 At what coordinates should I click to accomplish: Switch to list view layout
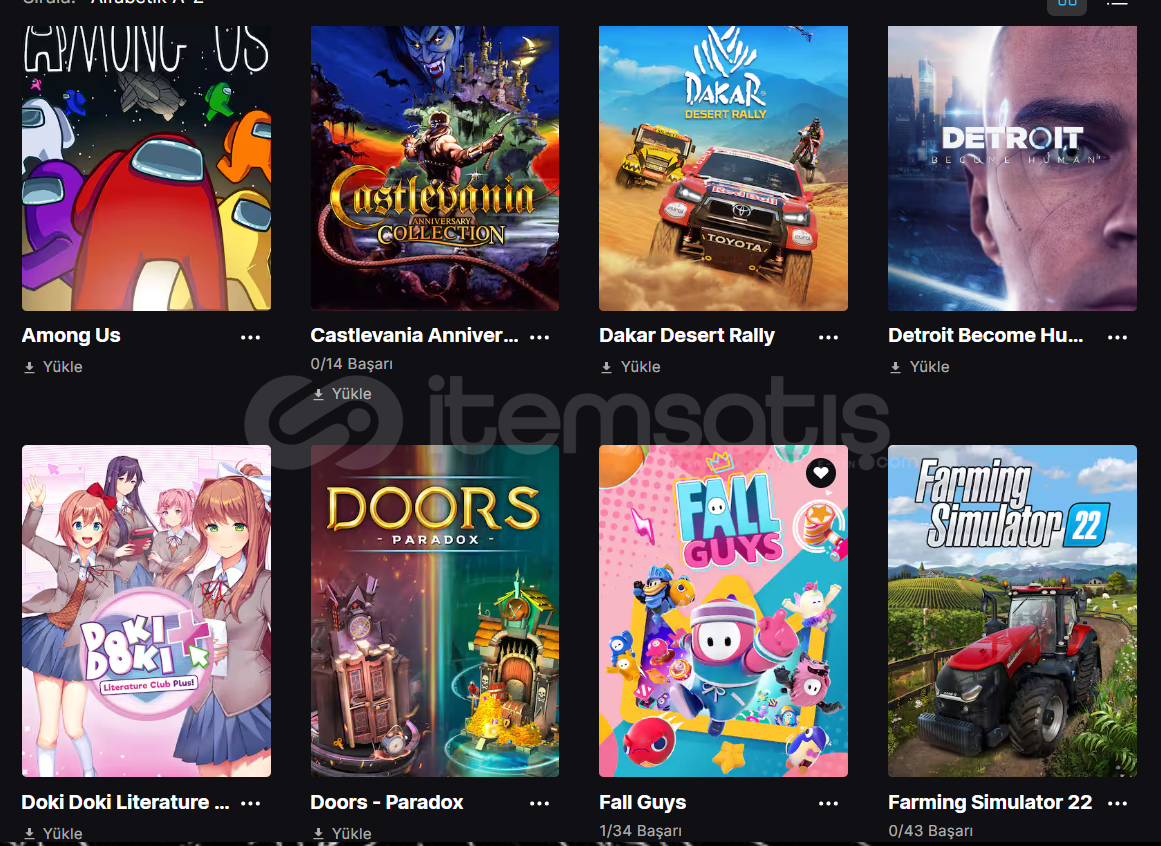[1117, 4]
